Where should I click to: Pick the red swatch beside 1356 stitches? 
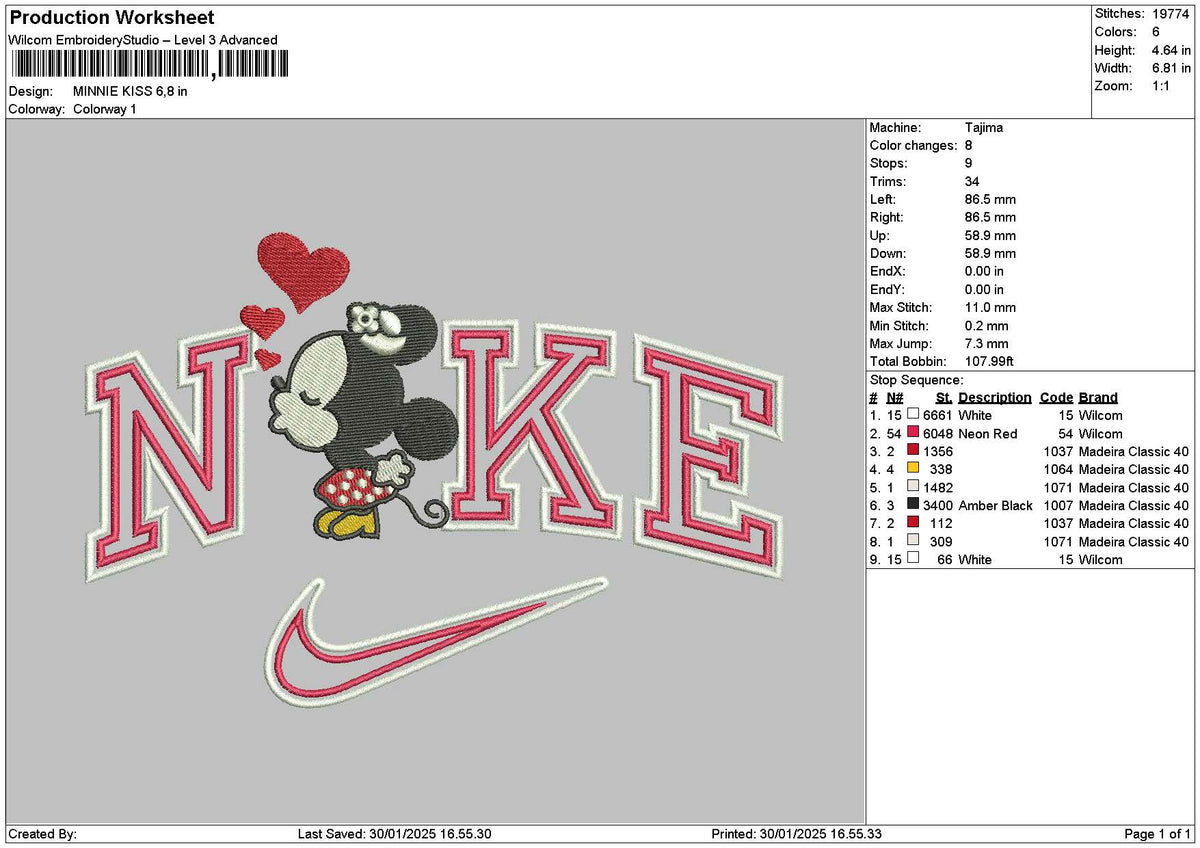pos(913,451)
